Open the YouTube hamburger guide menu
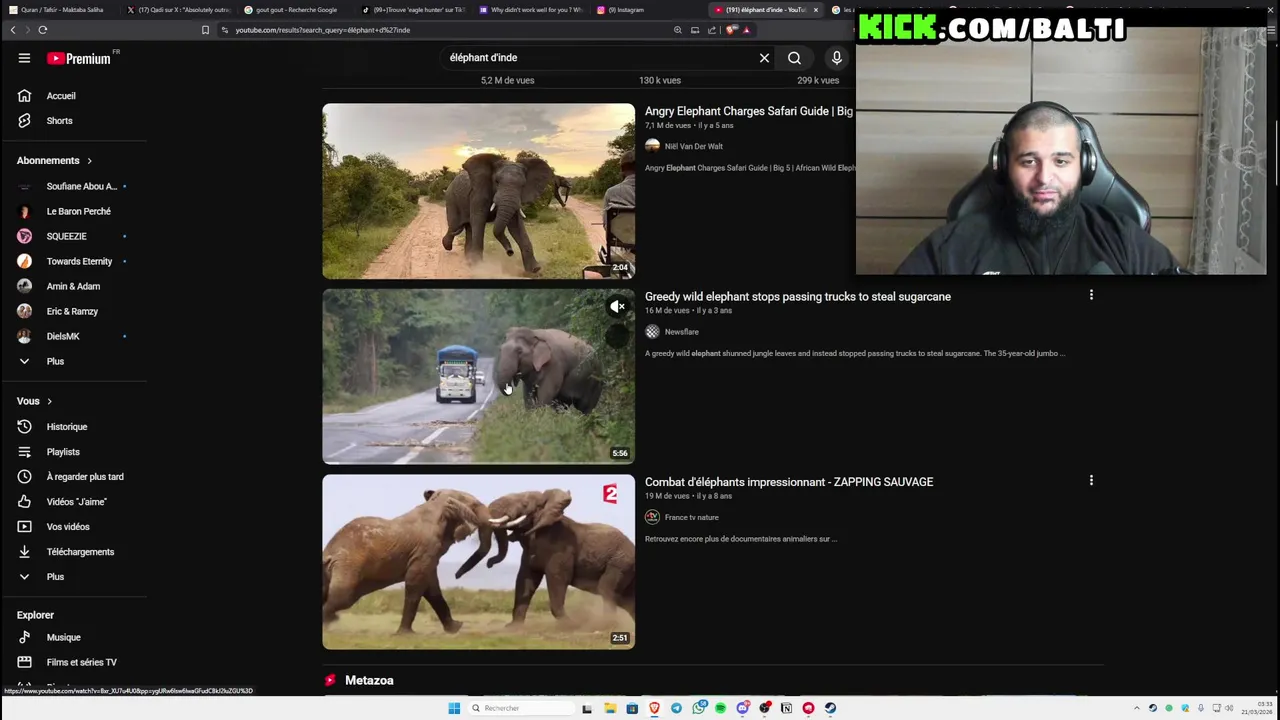The width and height of the screenshot is (1280, 720). (x=24, y=58)
